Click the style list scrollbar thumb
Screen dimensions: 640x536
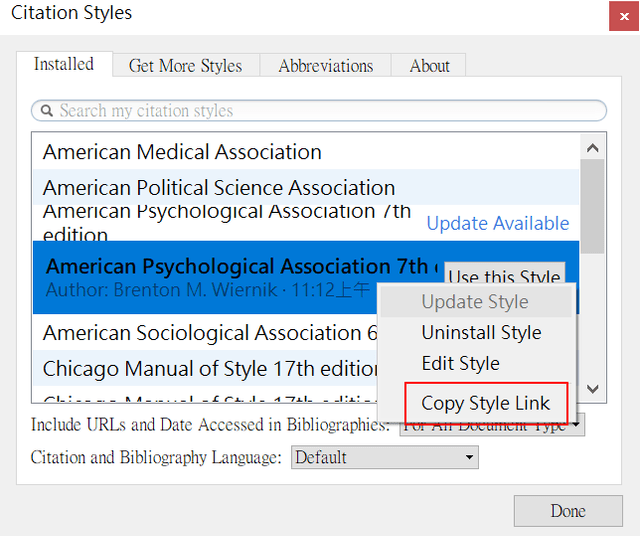click(x=593, y=206)
